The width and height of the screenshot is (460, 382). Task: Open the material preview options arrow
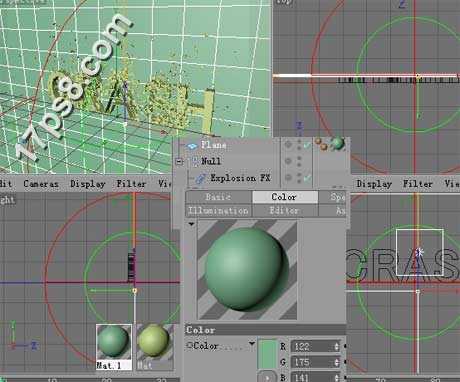[191, 224]
